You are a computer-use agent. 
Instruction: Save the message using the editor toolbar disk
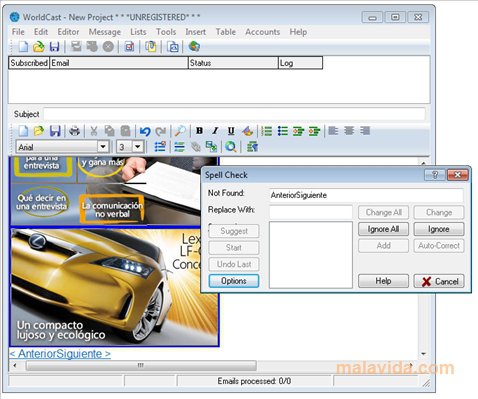click(x=55, y=131)
